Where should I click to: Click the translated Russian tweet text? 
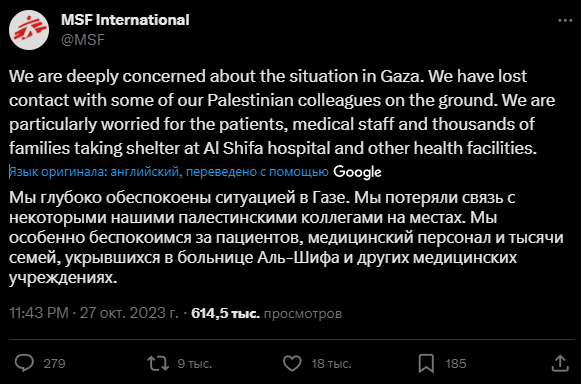pos(286,238)
